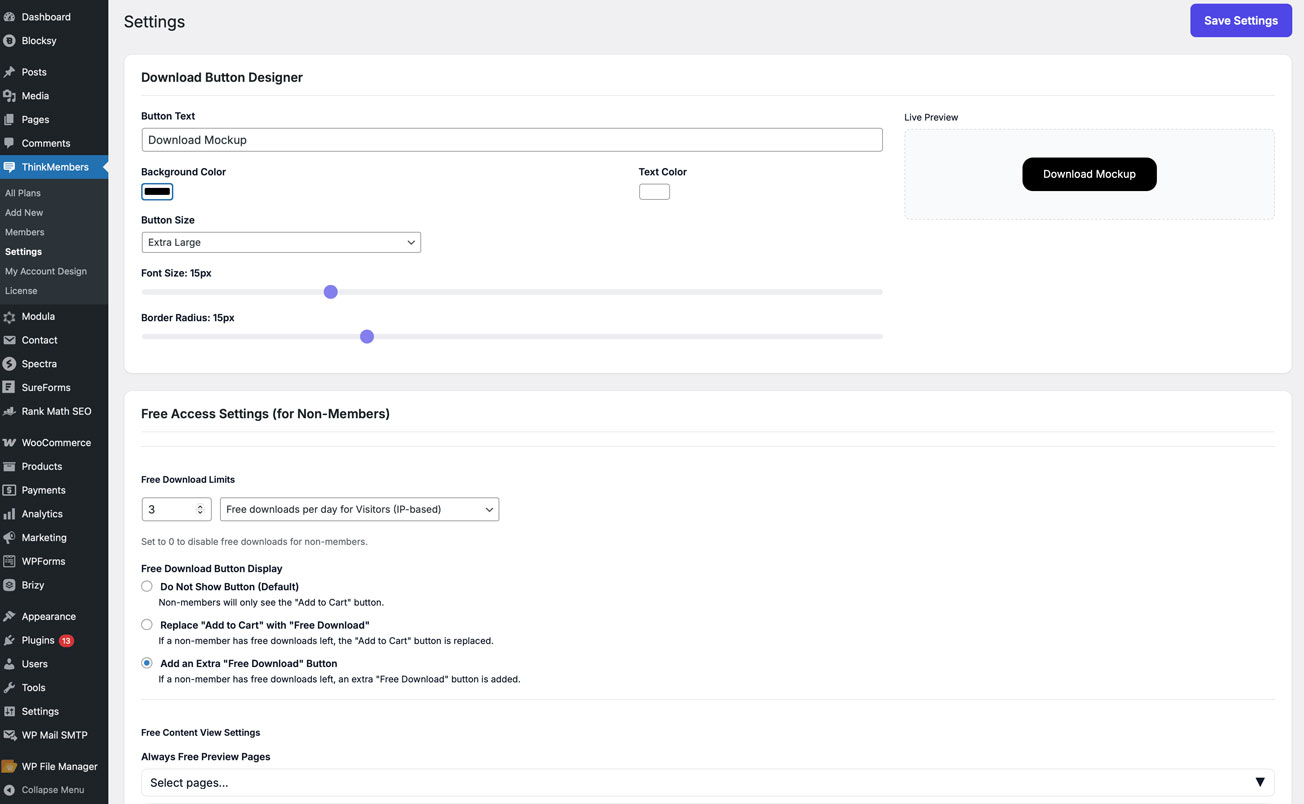Click the Text Color swatch
Image resolution: width=1304 pixels, height=804 pixels.
(x=654, y=191)
